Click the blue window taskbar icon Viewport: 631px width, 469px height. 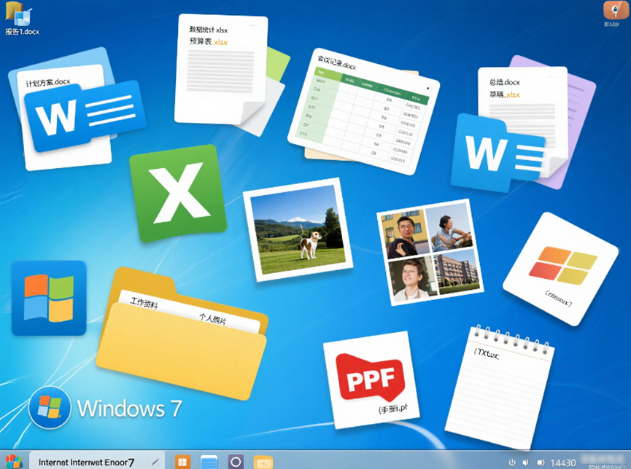click(209, 462)
